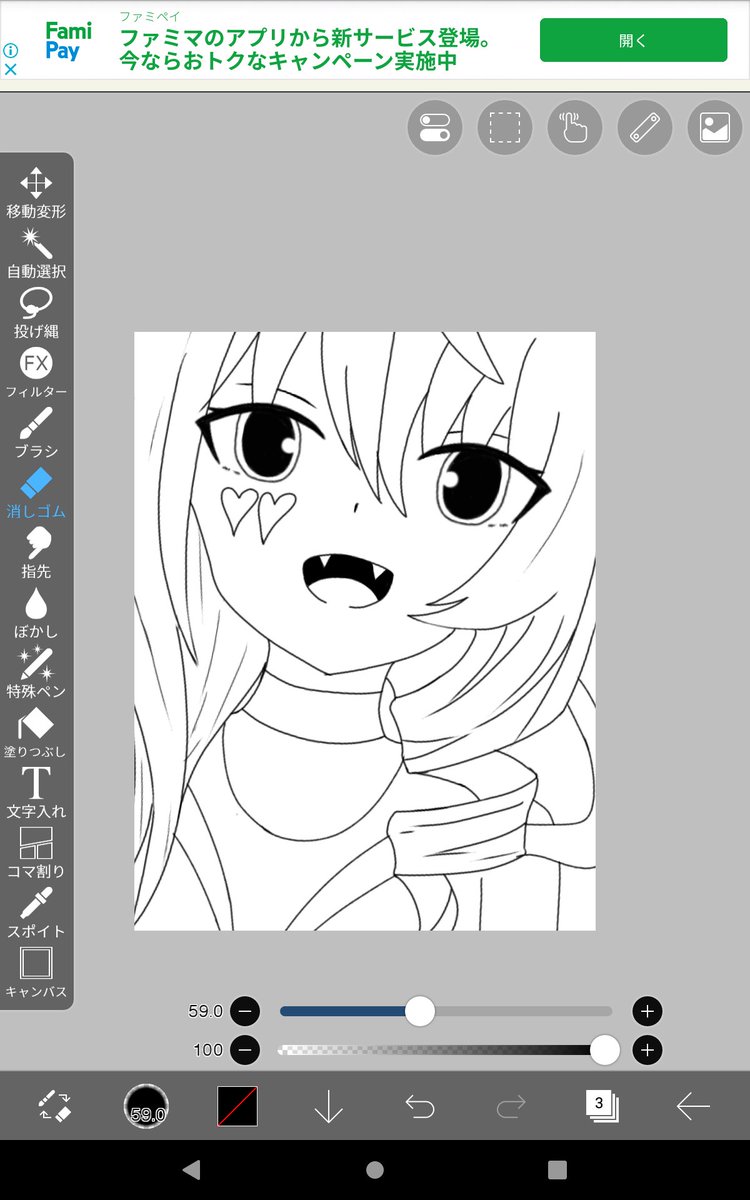Increase opacity with plus button
The height and width of the screenshot is (1200, 750).
click(647, 1050)
